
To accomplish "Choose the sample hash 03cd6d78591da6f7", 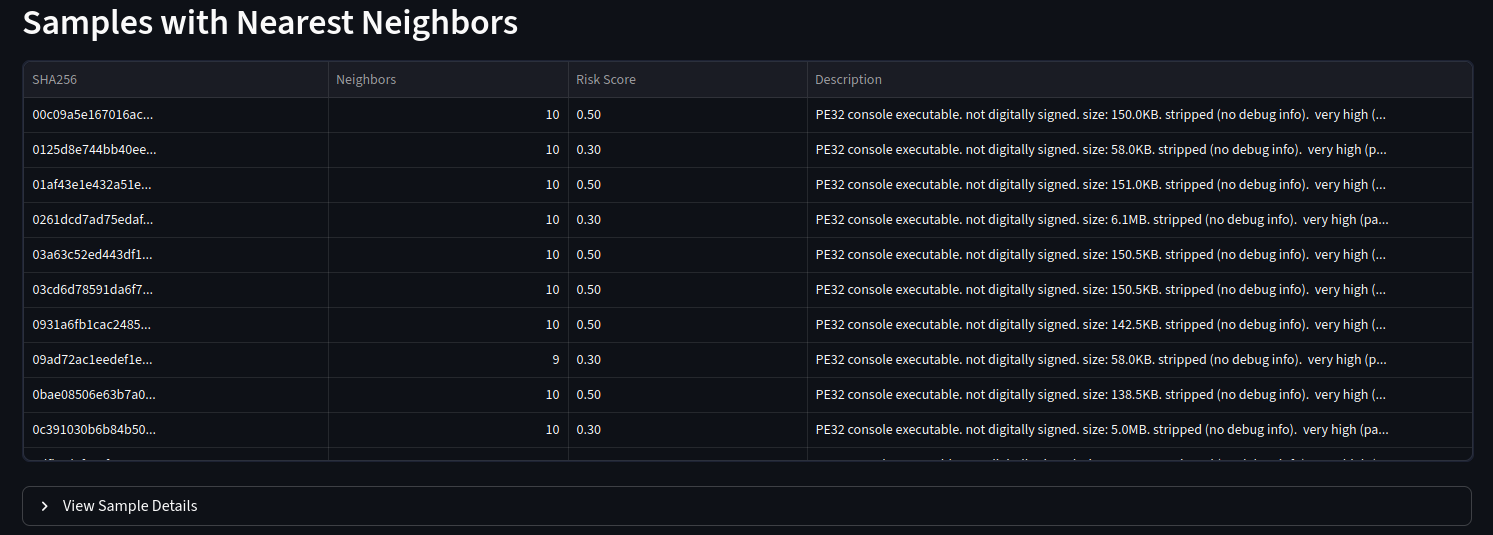I will pos(92,290).
